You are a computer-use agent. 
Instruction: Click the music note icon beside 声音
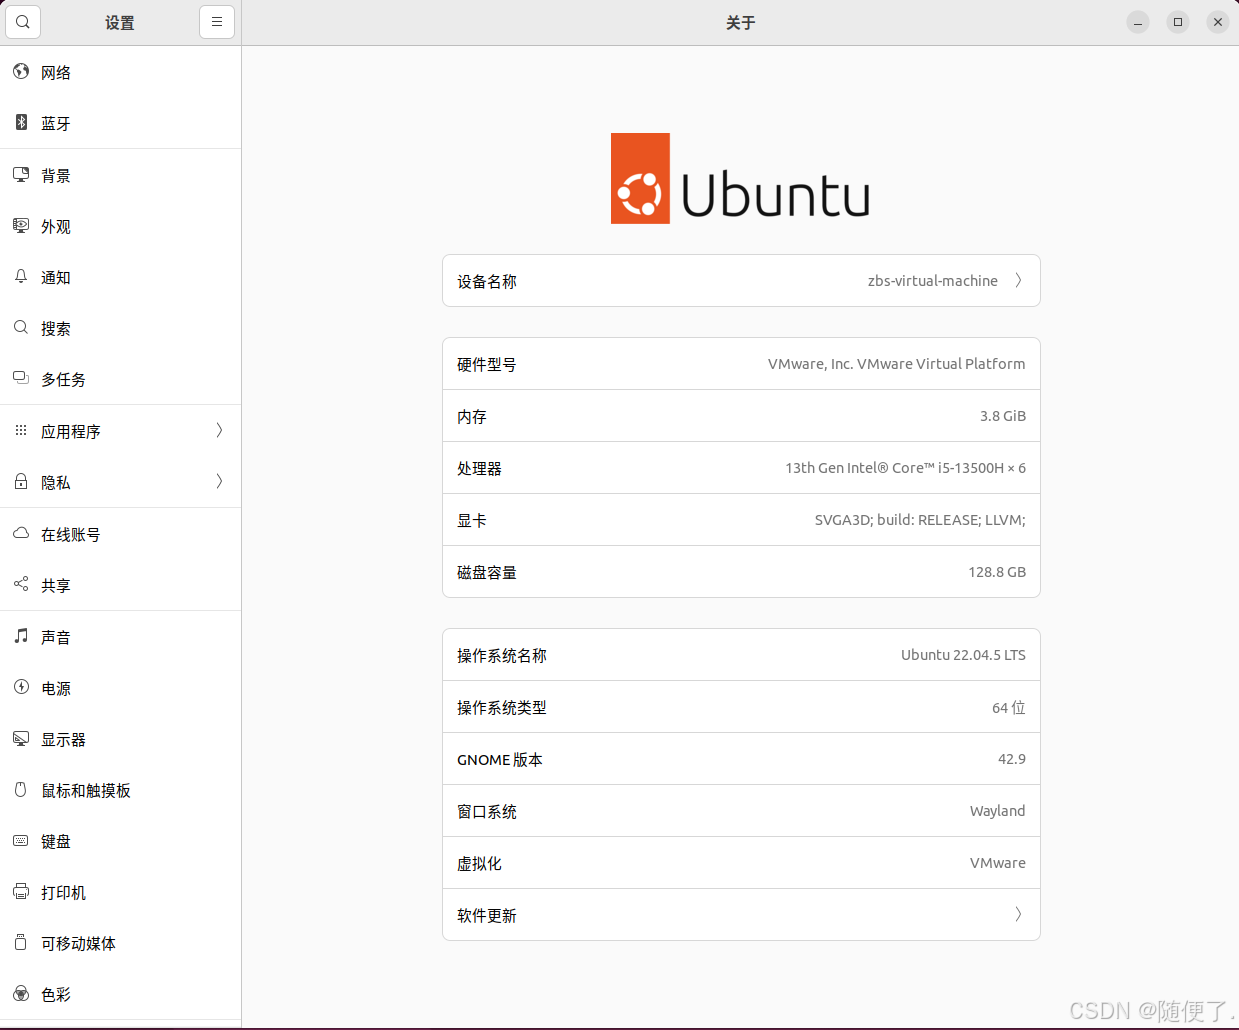click(x=21, y=636)
